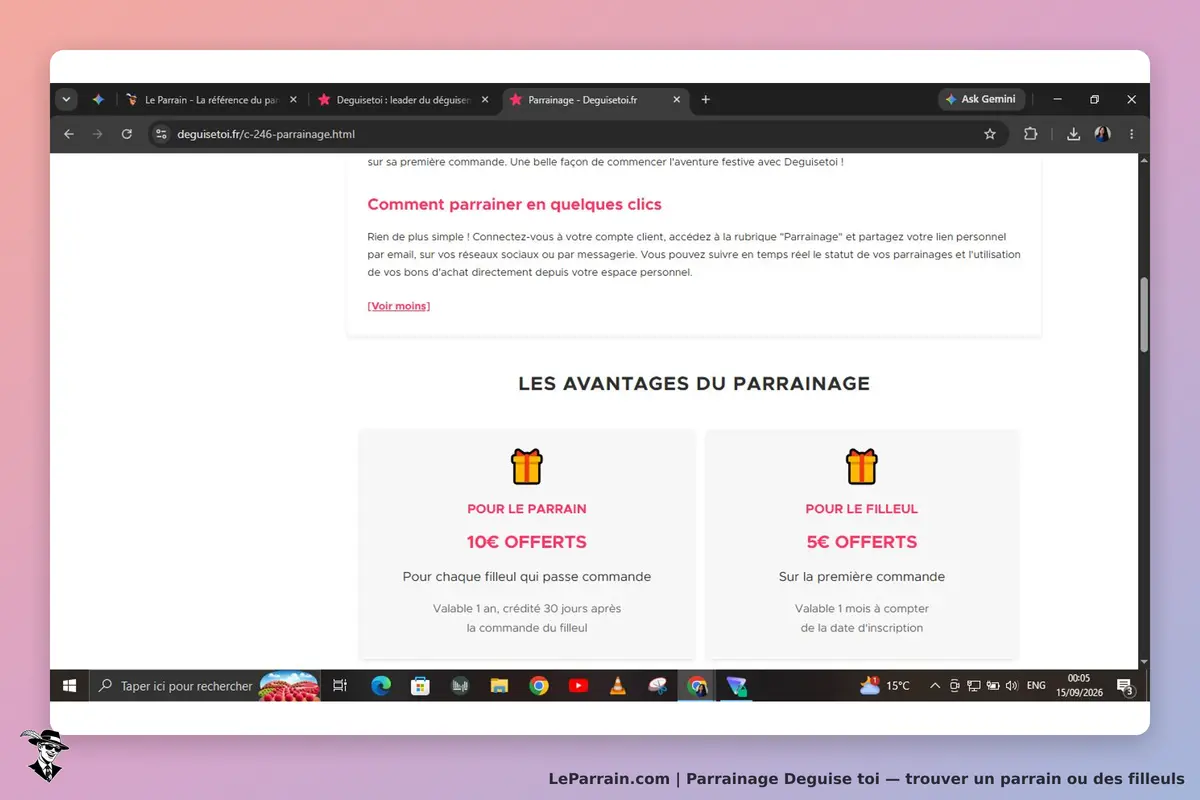Open the notification center icon

coord(1125,686)
